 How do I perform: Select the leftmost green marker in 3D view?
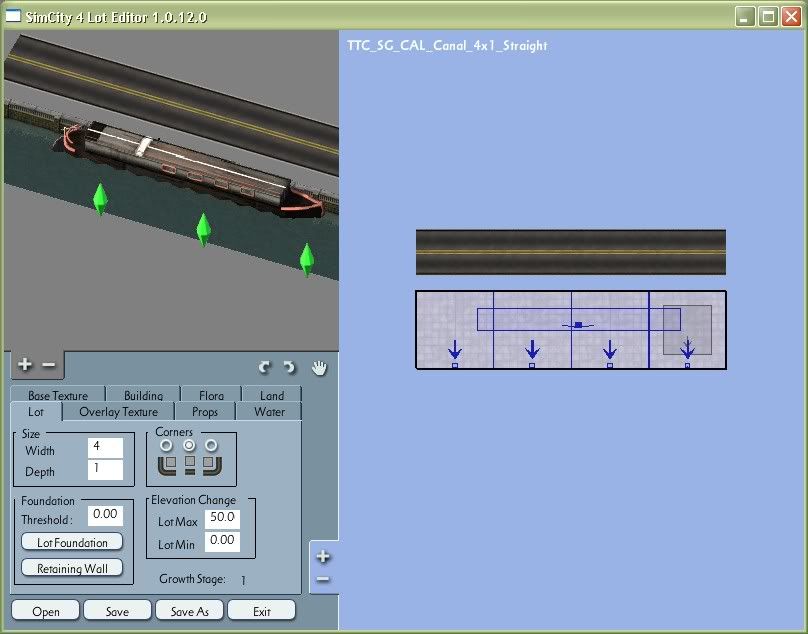tap(100, 198)
